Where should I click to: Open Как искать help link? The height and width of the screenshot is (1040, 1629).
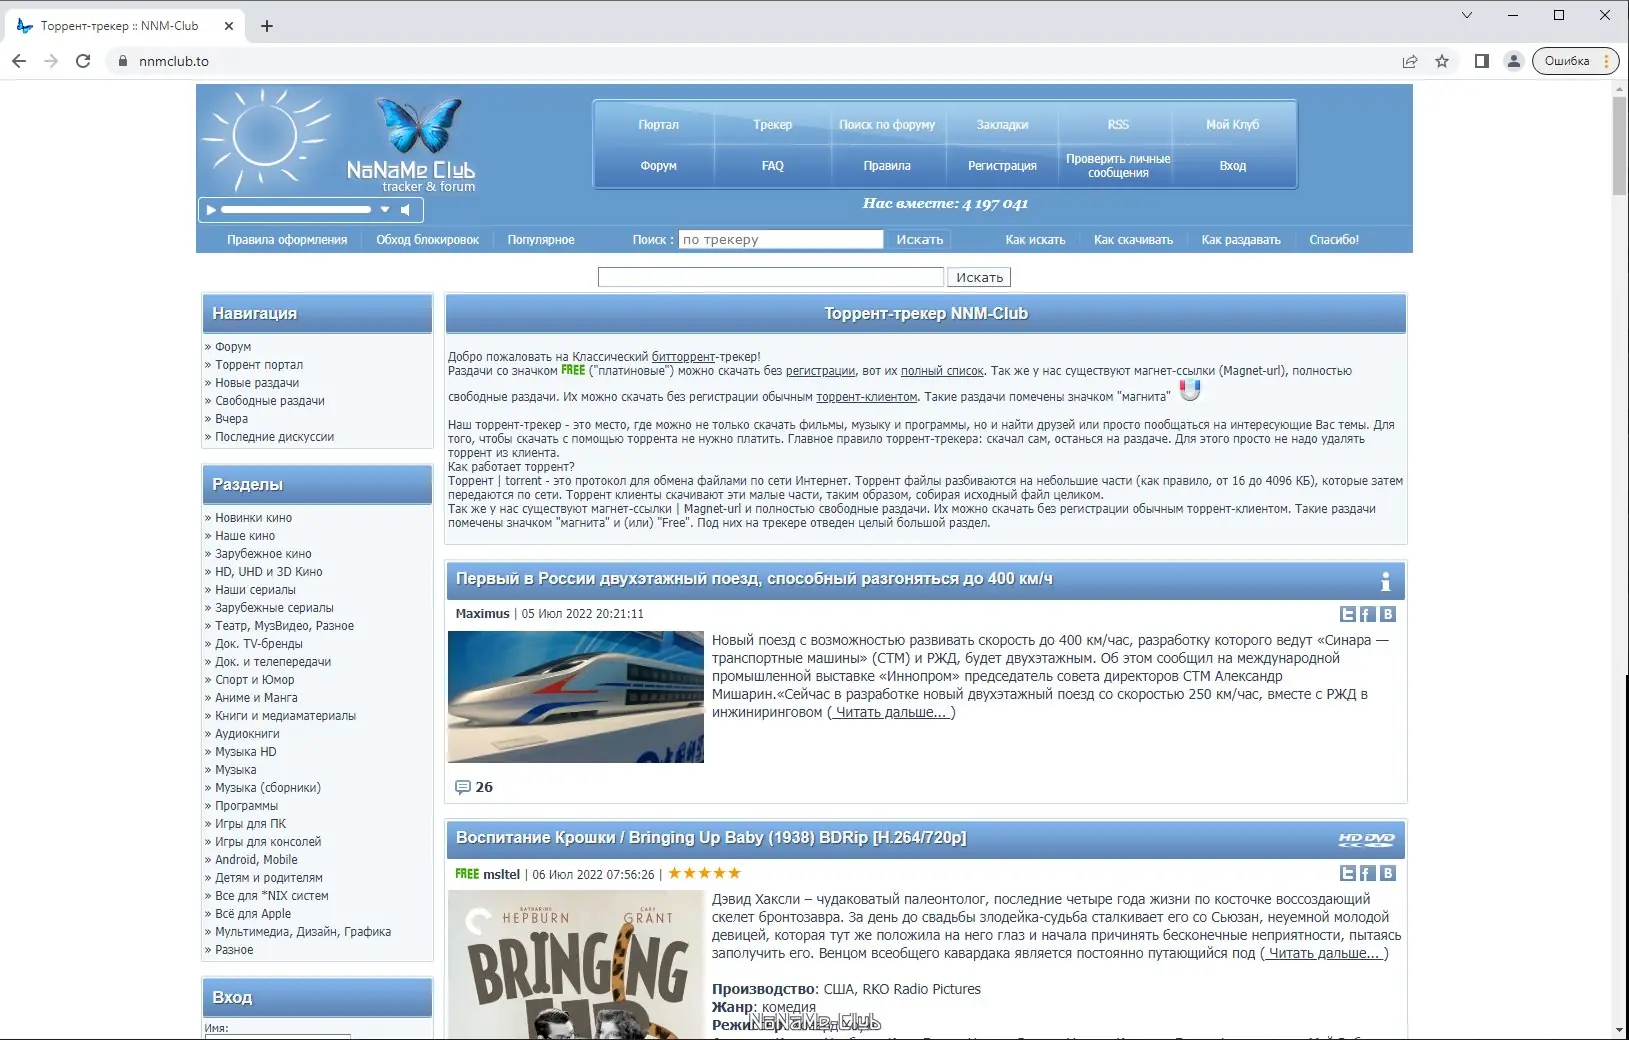click(1035, 240)
